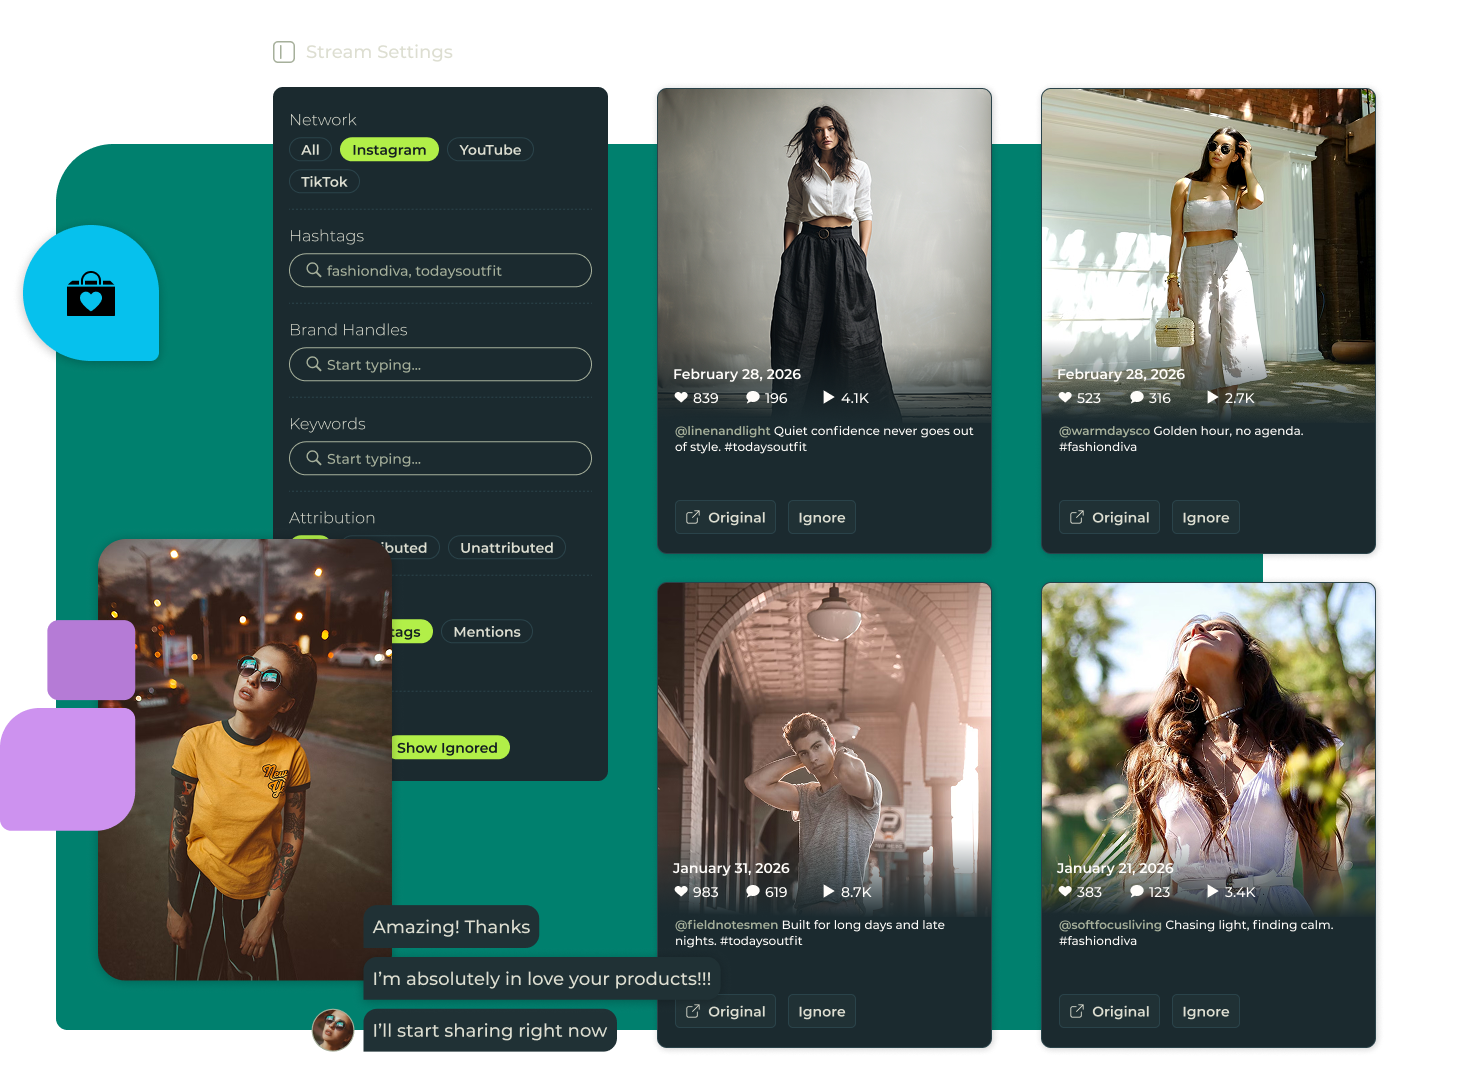
Task: Click heart icon on fieldnotesmen post
Action: tap(681, 891)
